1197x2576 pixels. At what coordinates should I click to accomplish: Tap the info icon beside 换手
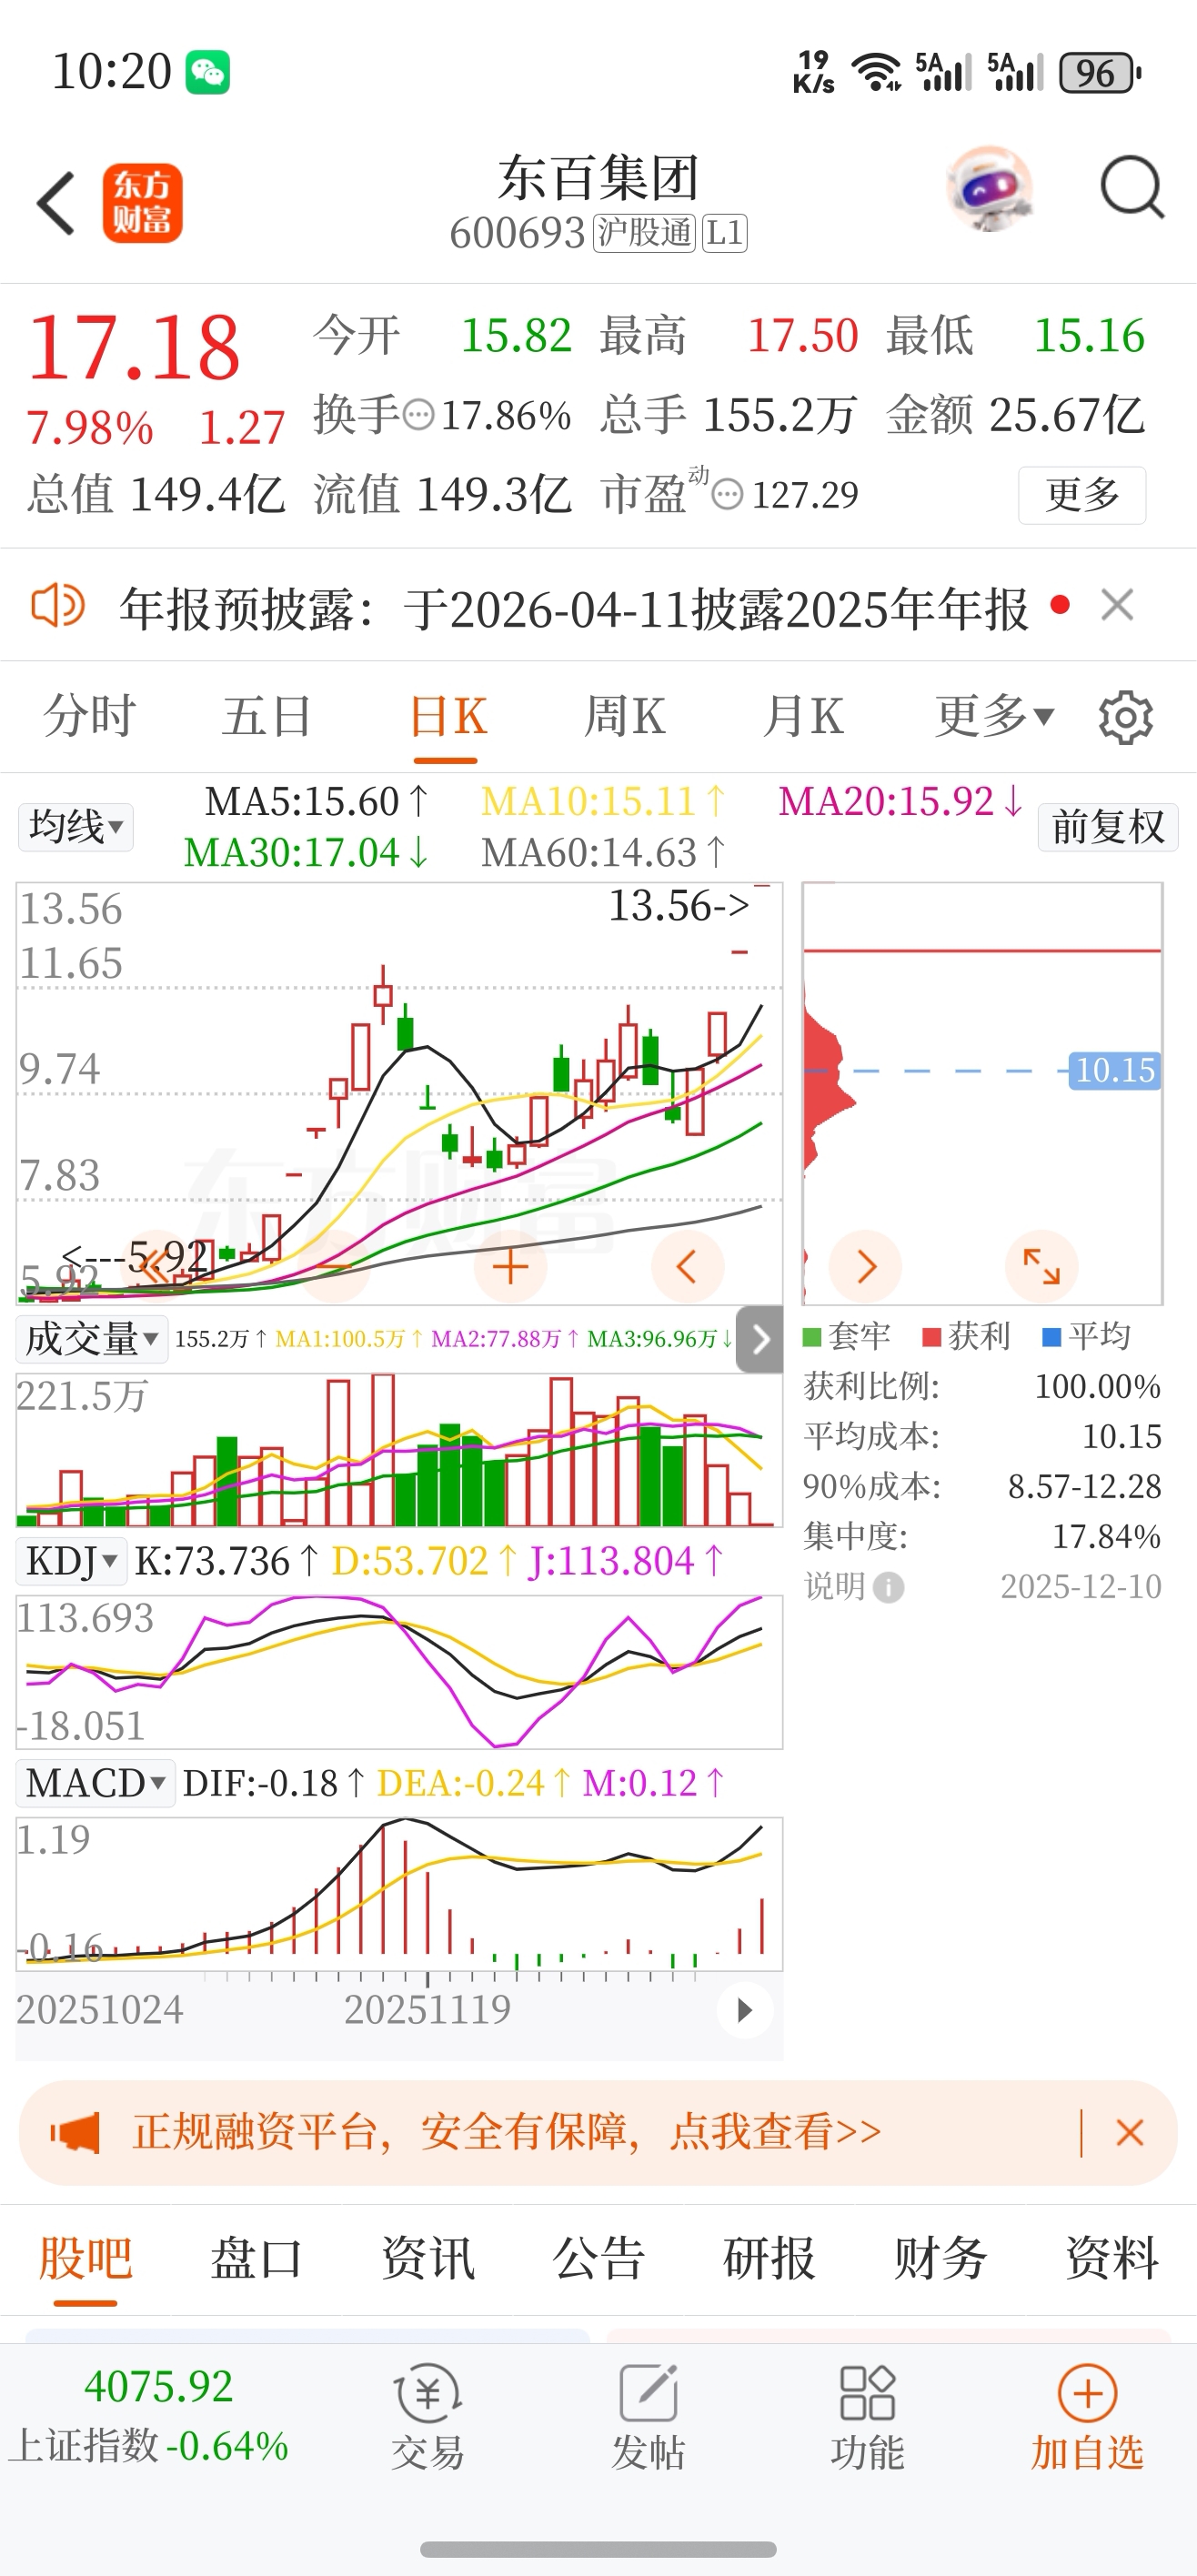tap(418, 414)
